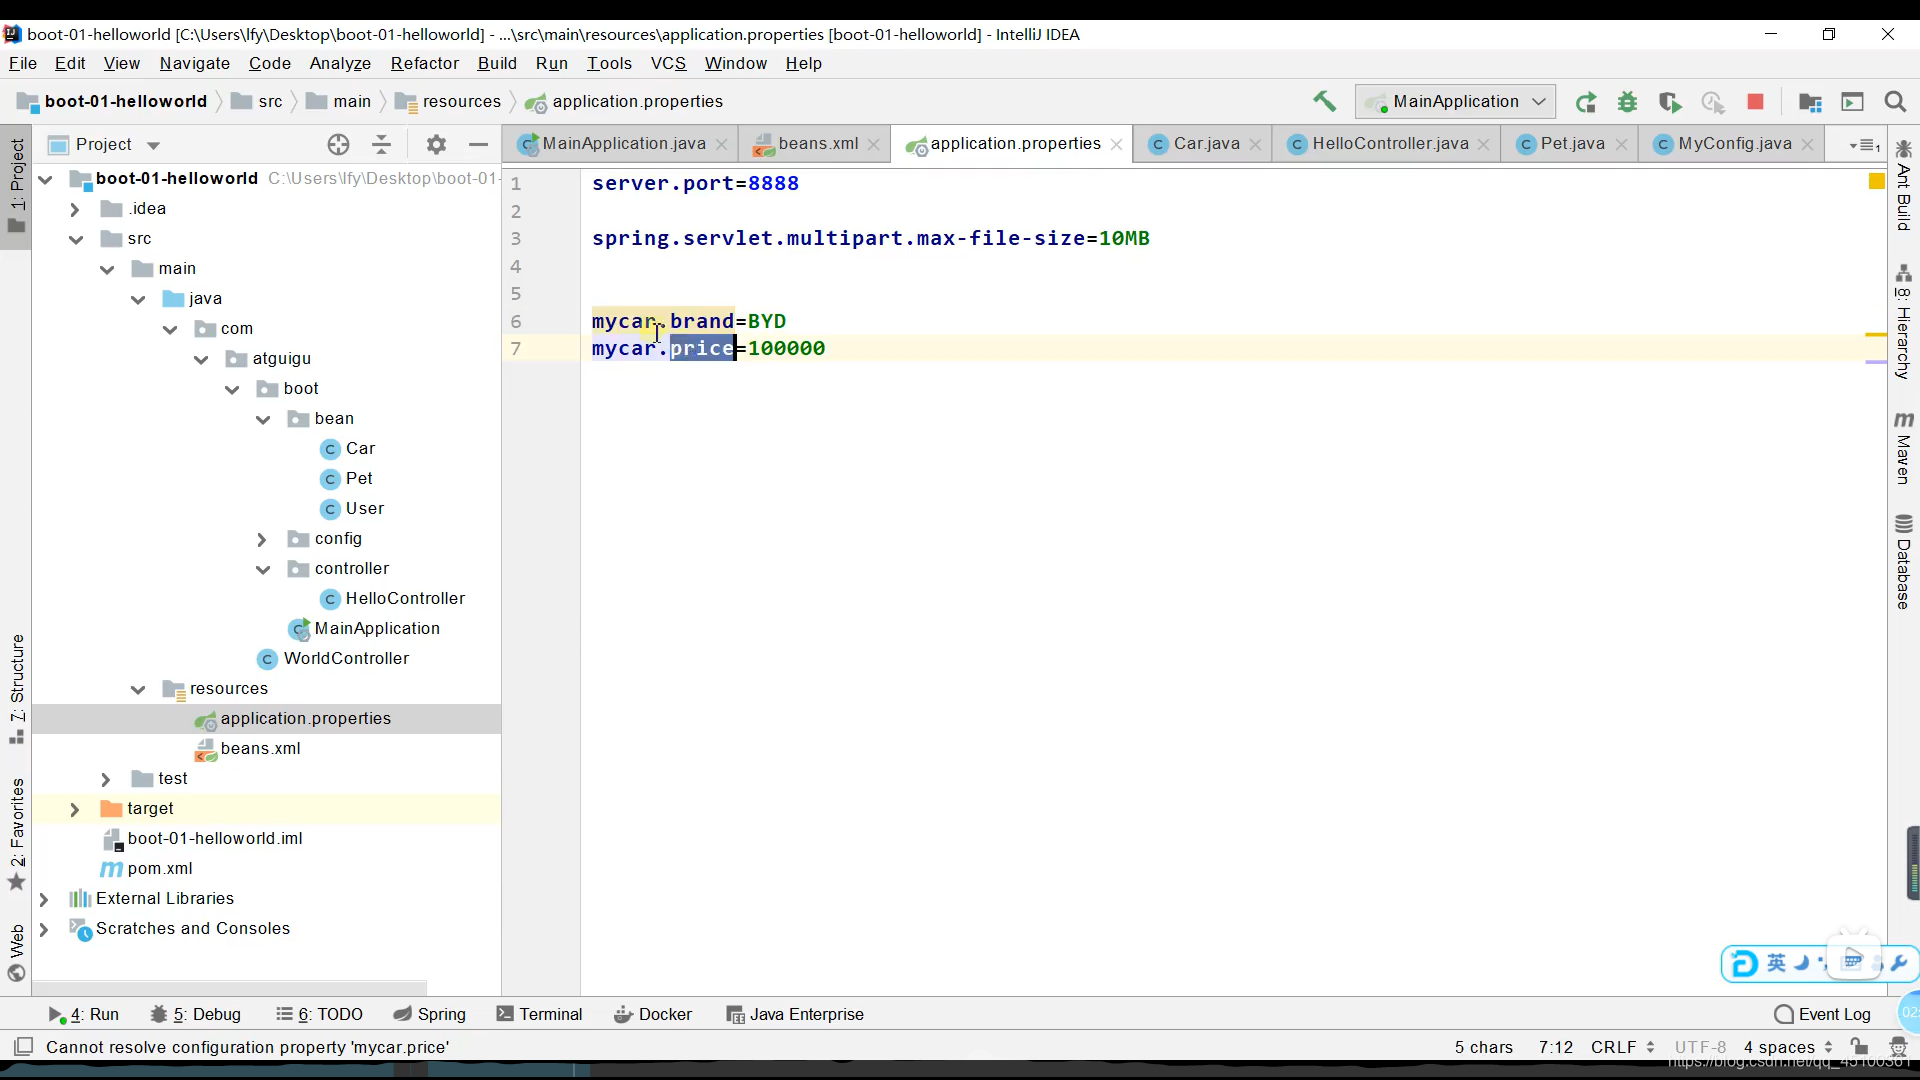
Task: Expand the 'bean' package in project tree
Action: (262, 417)
